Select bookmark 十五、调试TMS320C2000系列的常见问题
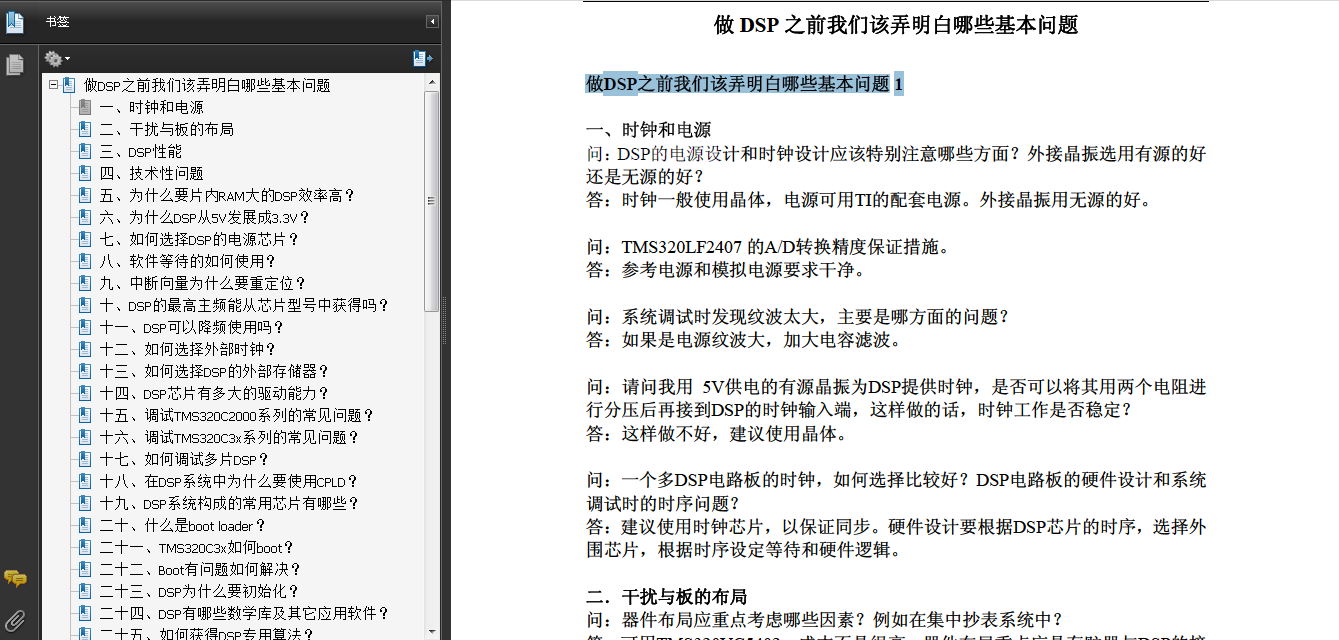Image resolution: width=1339 pixels, height=640 pixels. [236, 415]
